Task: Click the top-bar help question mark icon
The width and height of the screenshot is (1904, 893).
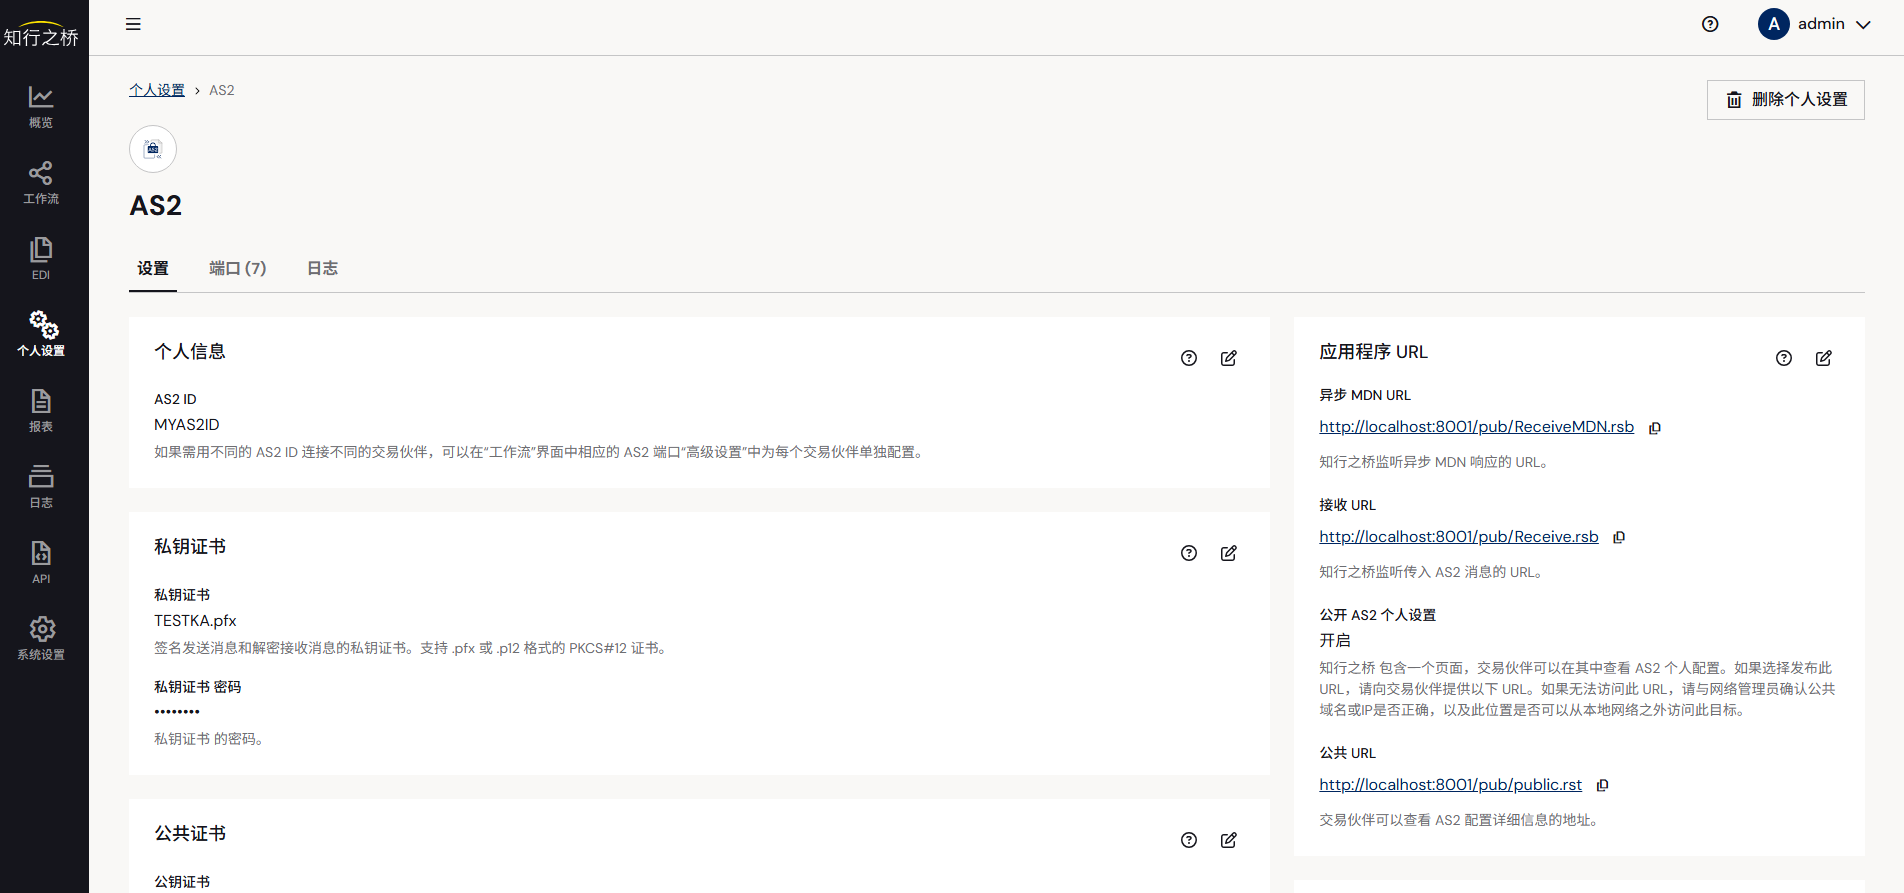Action: (1710, 24)
